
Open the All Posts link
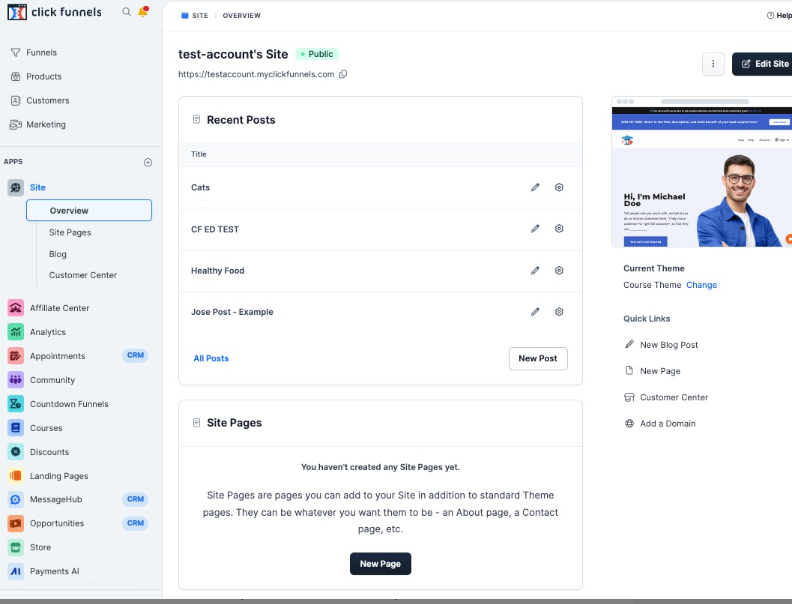pos(211,359)
